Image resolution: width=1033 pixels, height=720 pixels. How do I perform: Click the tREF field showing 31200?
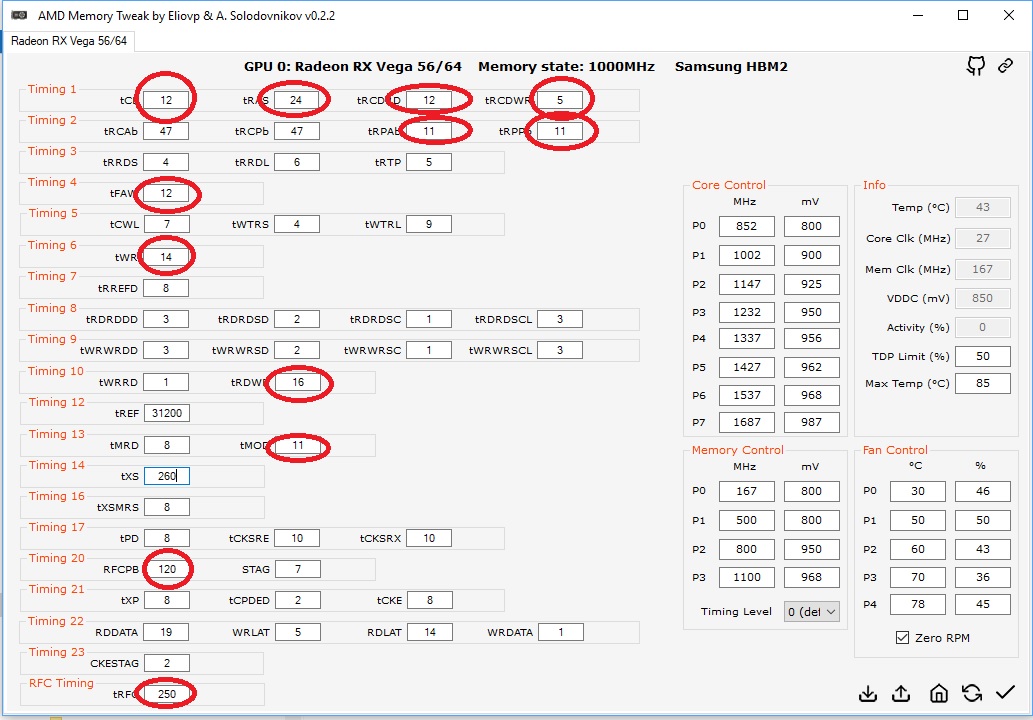coord(167,413)
